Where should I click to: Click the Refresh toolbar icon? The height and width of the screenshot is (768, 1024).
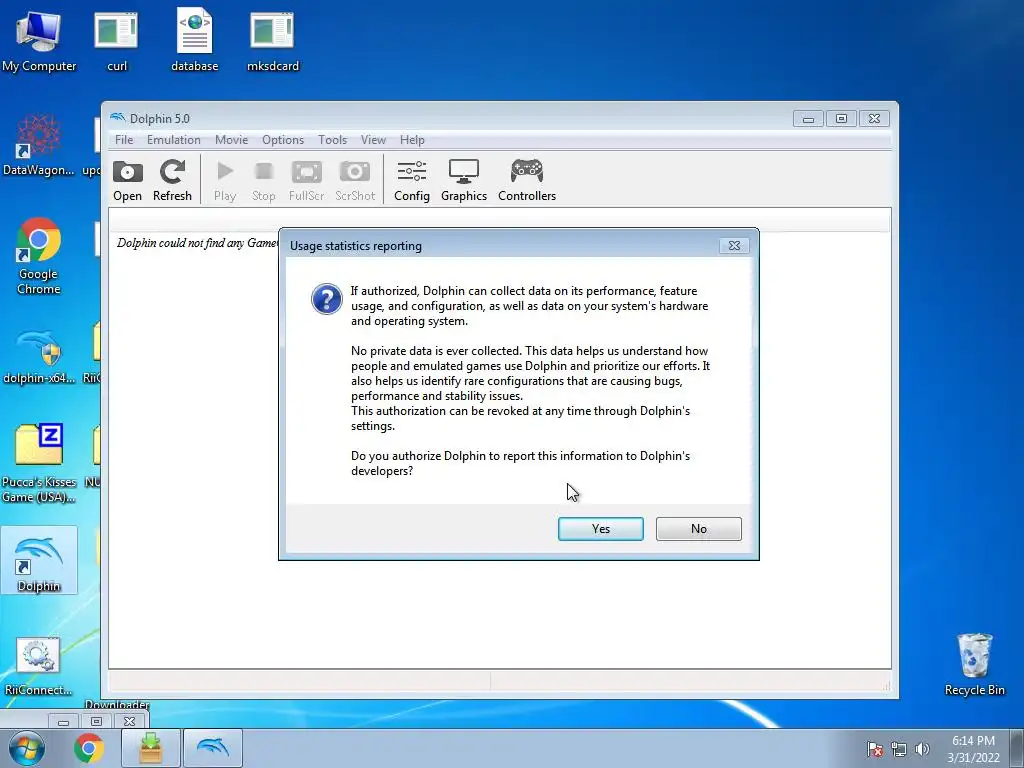(x=172, y=181)
